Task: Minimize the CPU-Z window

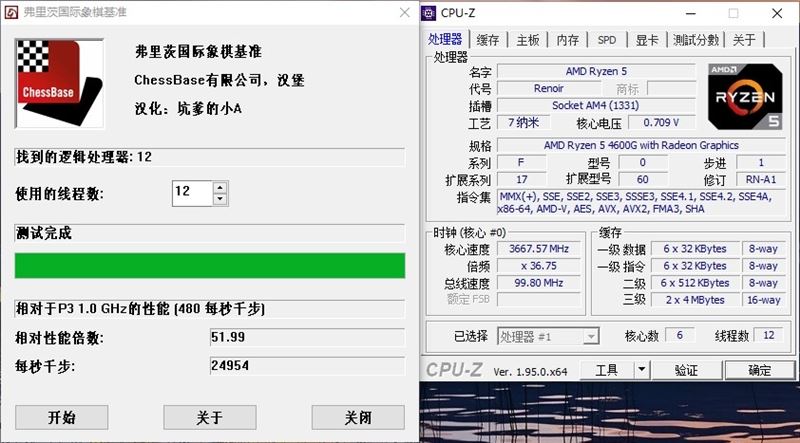Action: (689, 13)
